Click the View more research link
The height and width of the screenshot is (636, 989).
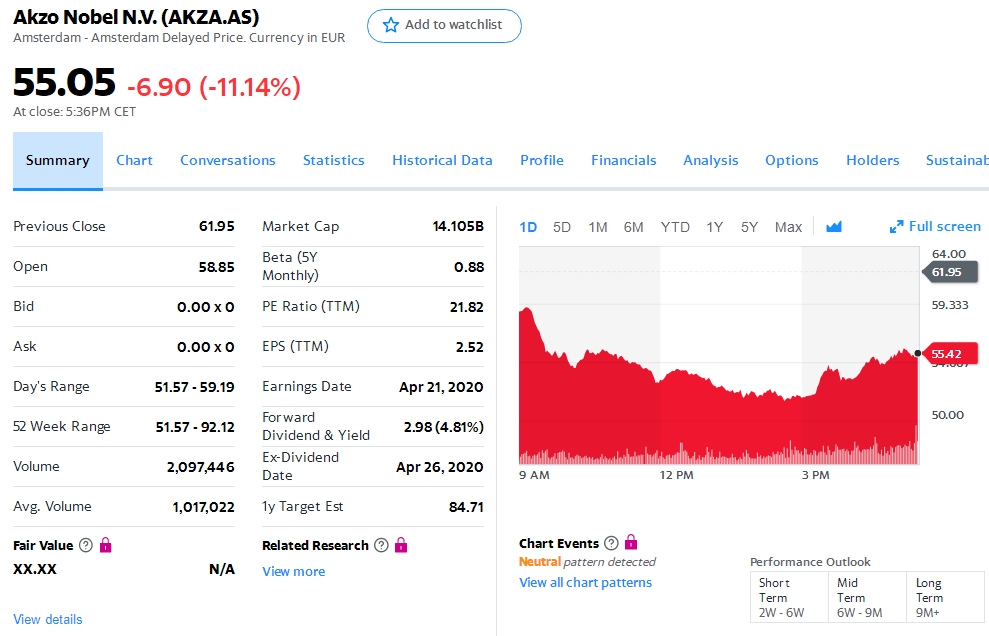pos(293,571)
